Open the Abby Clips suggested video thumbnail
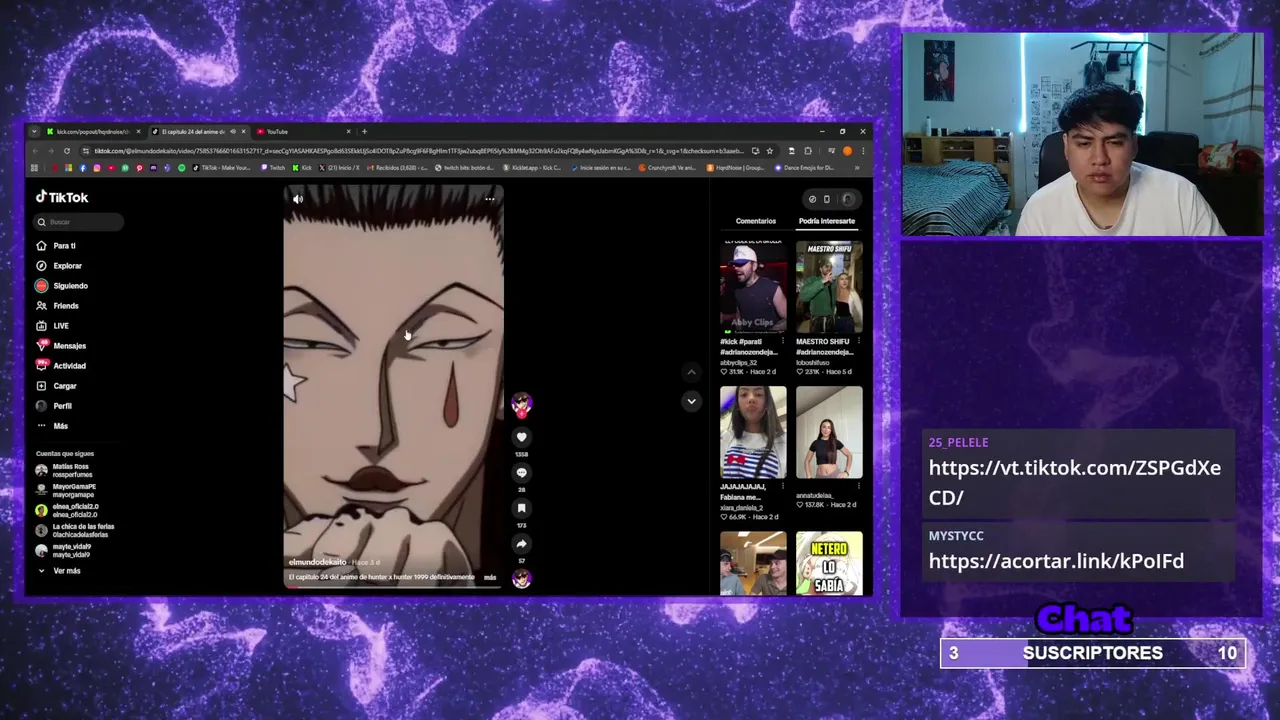Viewport: 1280px width, 720px height. click(753, 287)
